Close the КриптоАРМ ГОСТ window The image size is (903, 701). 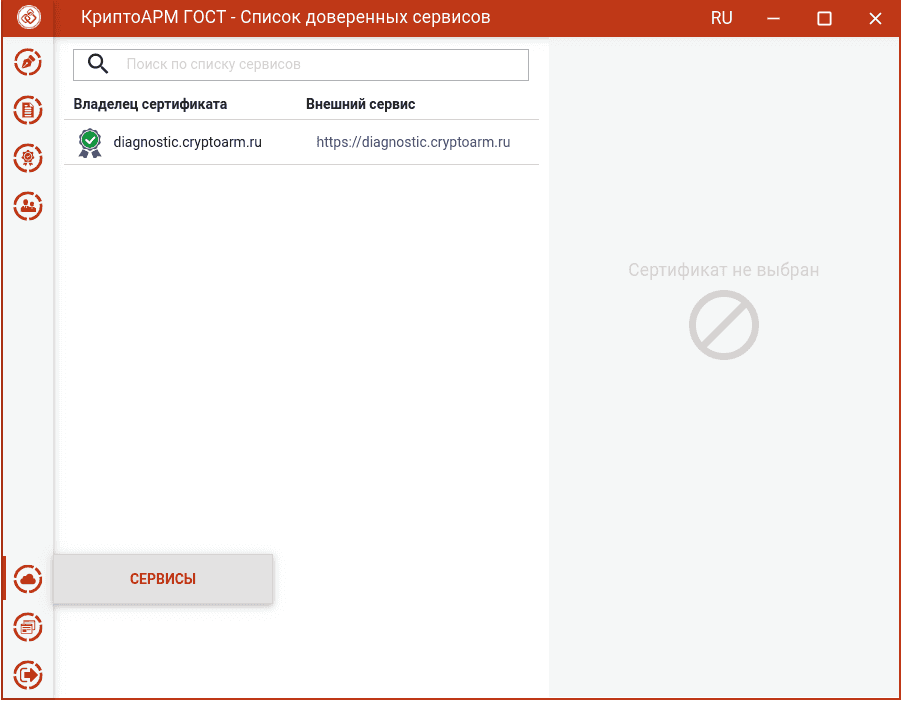[875, 18]
